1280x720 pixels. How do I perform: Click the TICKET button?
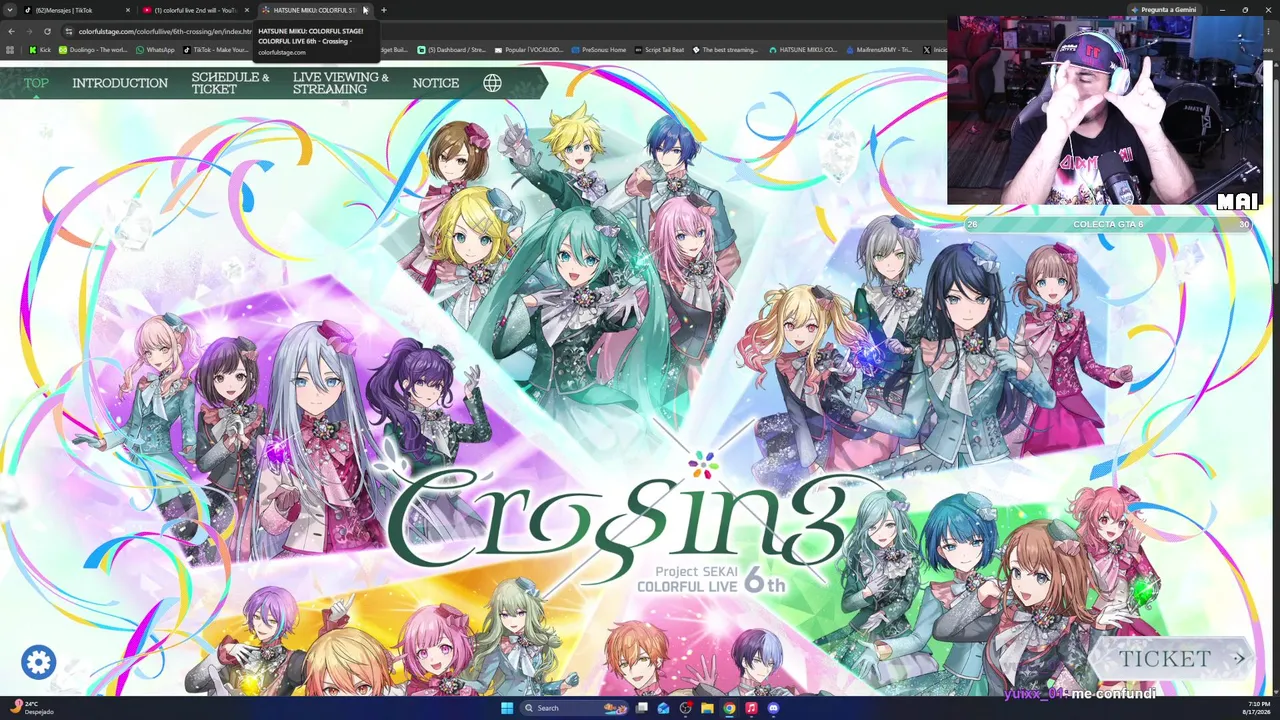1171,659
